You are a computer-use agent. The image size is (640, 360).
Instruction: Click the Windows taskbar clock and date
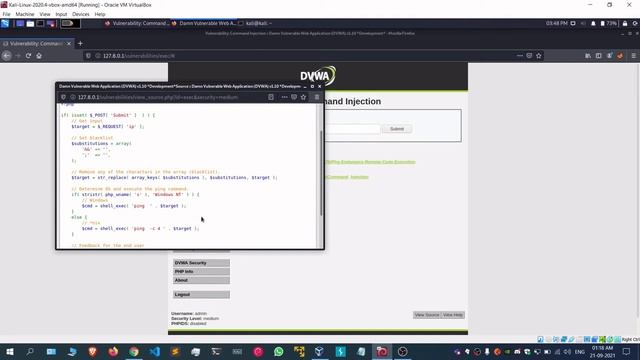pos(602,351)
